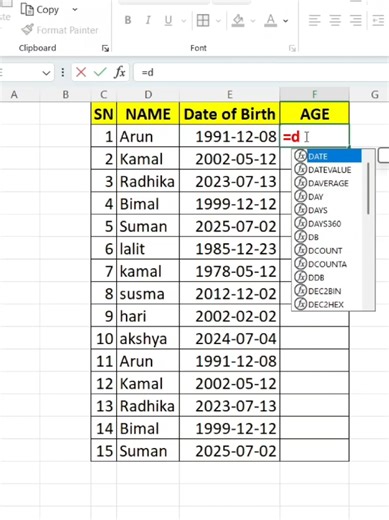Select the AGE header cell
The height and width of the screenshot is (520, 389).
315,114
